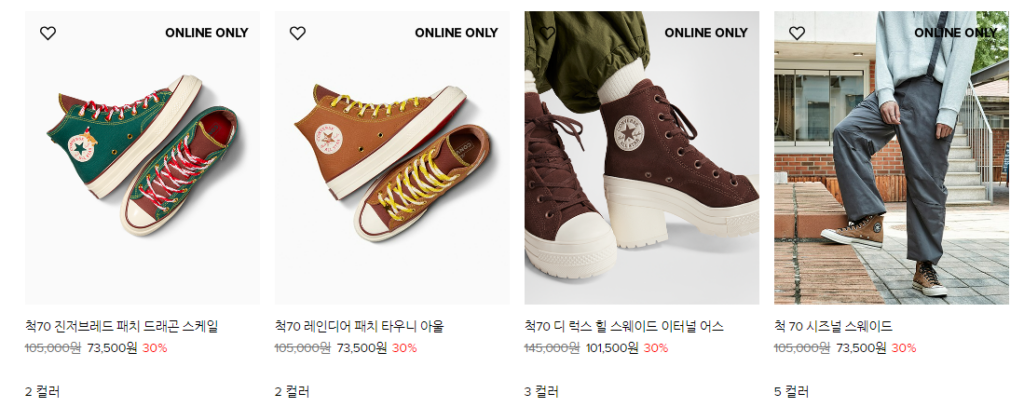The image size is (1024, 407).
Task: Open product title 척70 디 럭스 힐 스웨이드 이터널 어스
Action: tap(624, 326)
